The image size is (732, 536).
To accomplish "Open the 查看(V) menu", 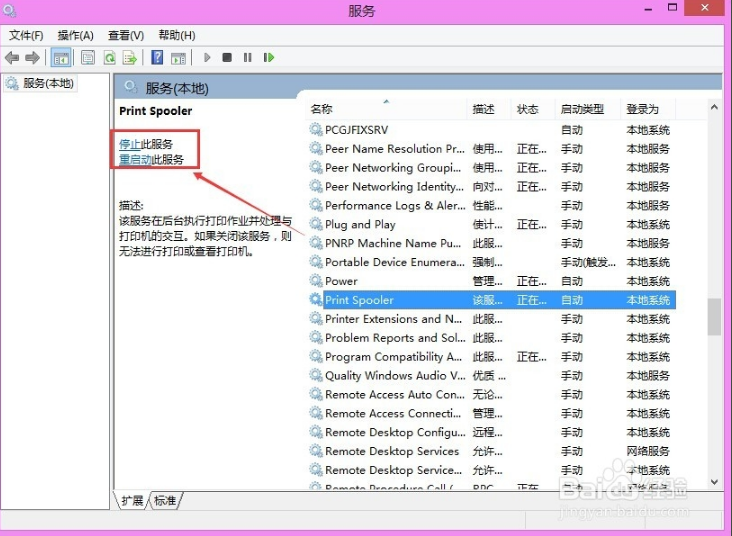I will tap(126, 36).
